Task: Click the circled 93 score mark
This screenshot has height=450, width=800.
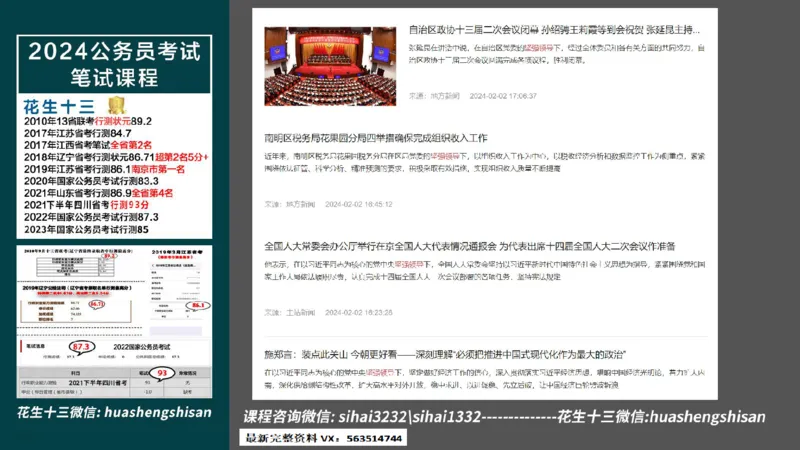Action: [162, 373]
